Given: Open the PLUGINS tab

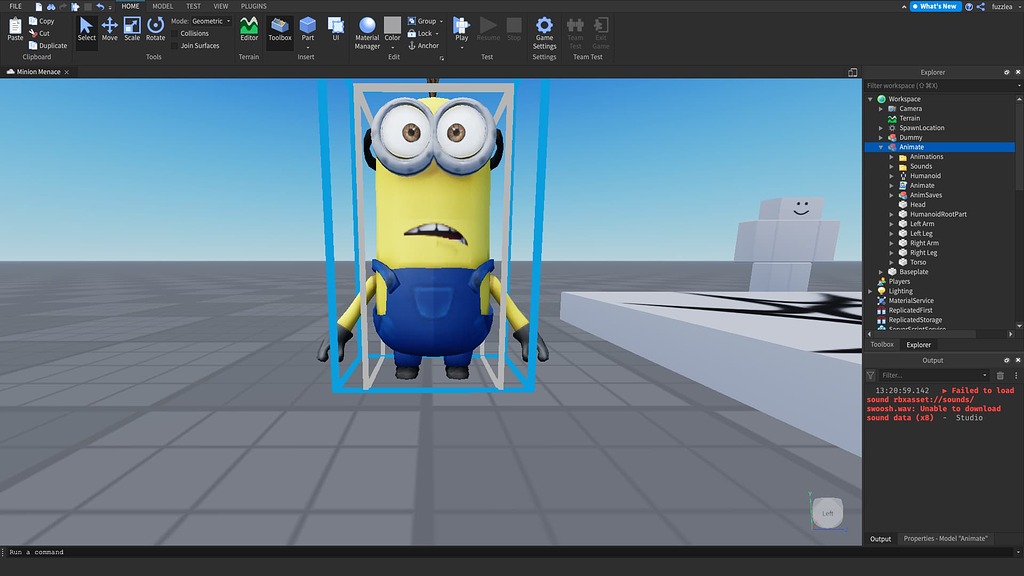Looking at the screenshot, I should point(253,6).
